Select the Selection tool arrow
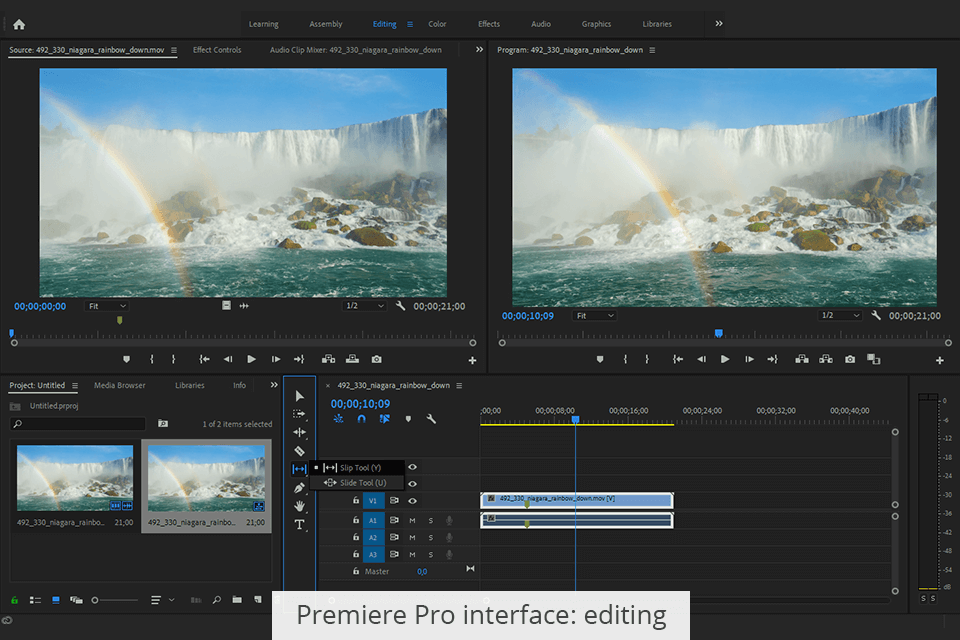 coord(299,396)
